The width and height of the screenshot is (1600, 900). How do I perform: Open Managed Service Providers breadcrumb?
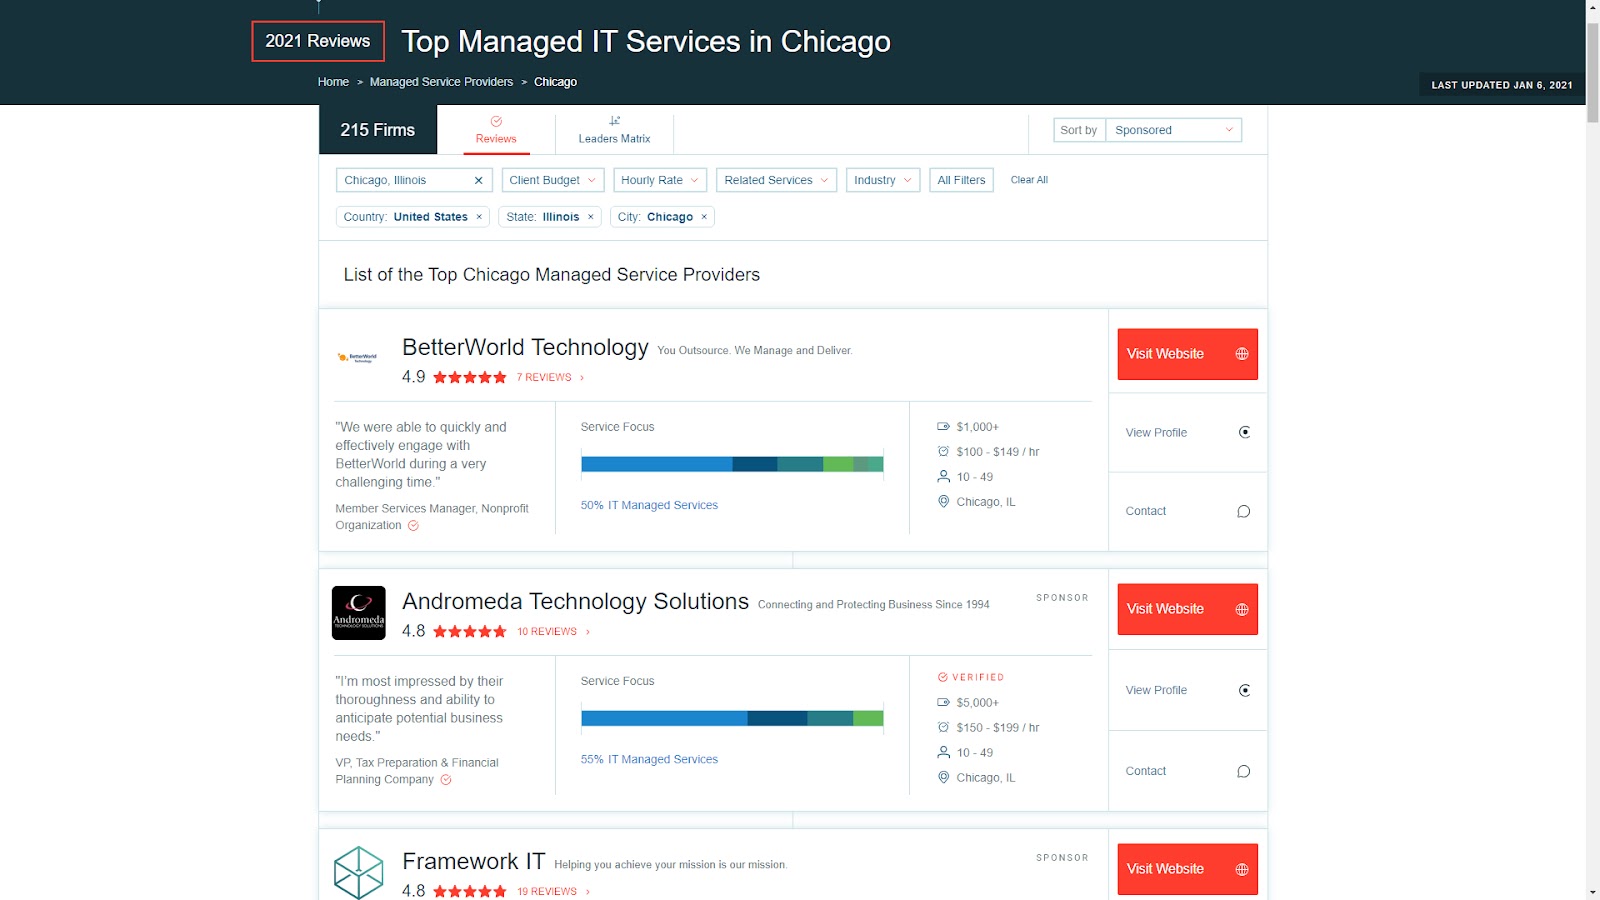[441, 82]
